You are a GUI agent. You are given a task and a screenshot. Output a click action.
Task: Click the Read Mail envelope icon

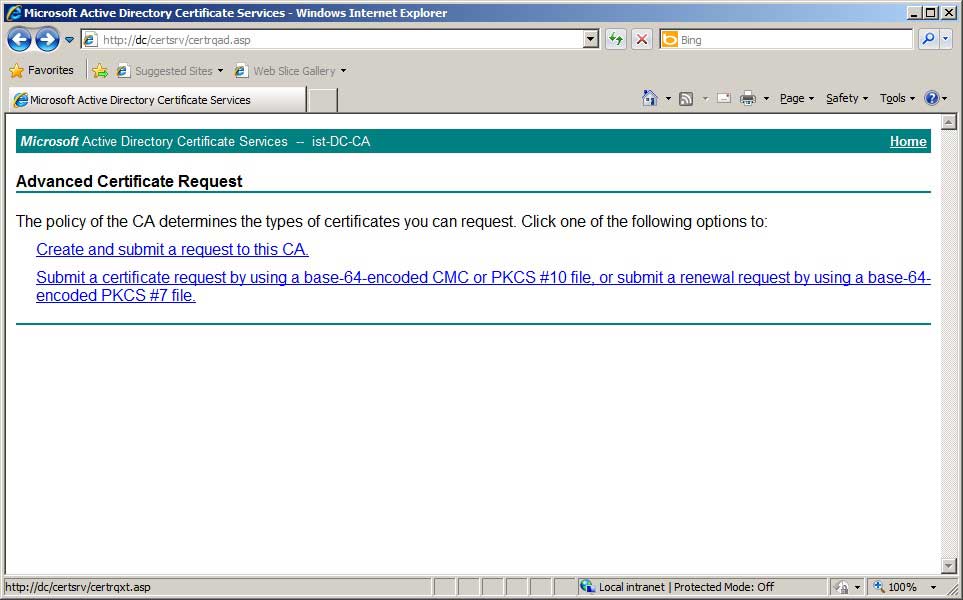[723, 98]
